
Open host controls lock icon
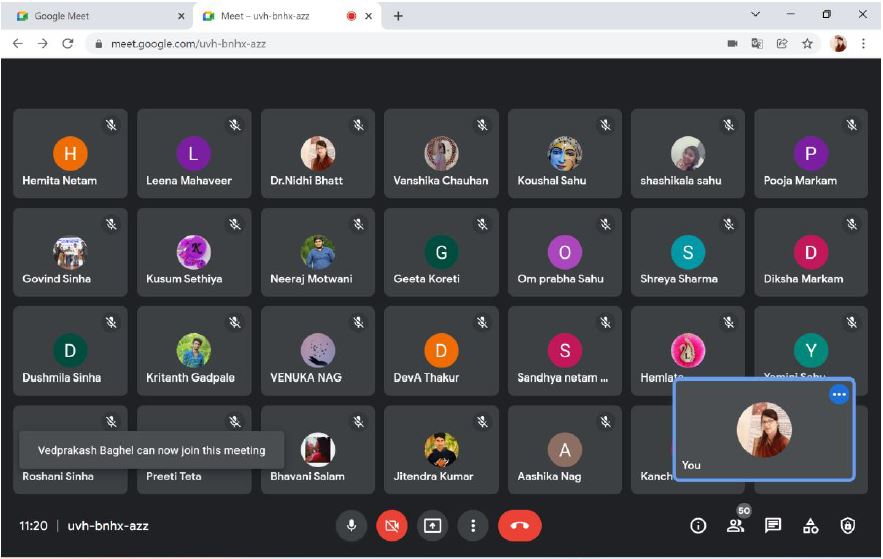848,525
